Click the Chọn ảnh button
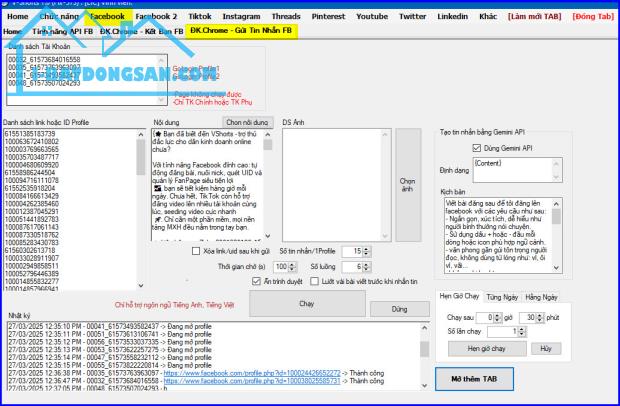This screenshot has height=406, width=620. [408, 185]
